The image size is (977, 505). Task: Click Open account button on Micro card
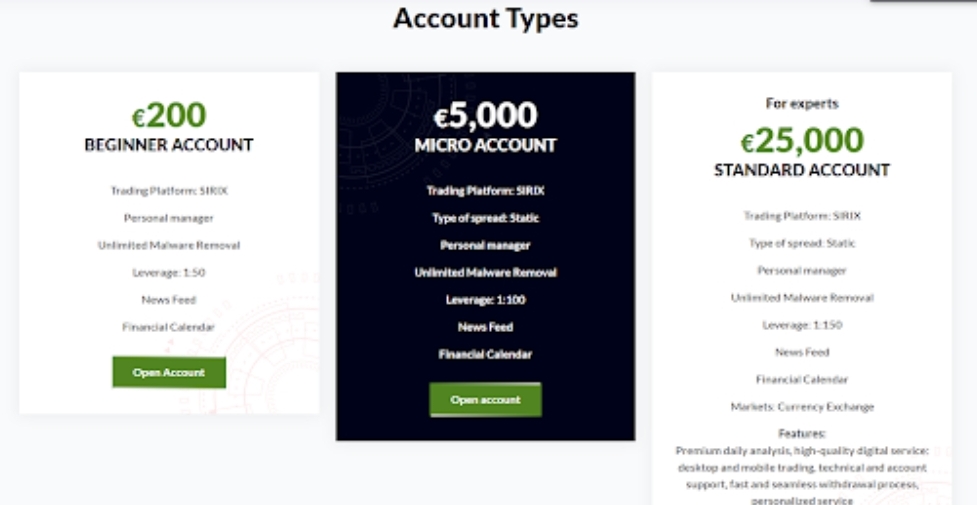tap(485, 400)
